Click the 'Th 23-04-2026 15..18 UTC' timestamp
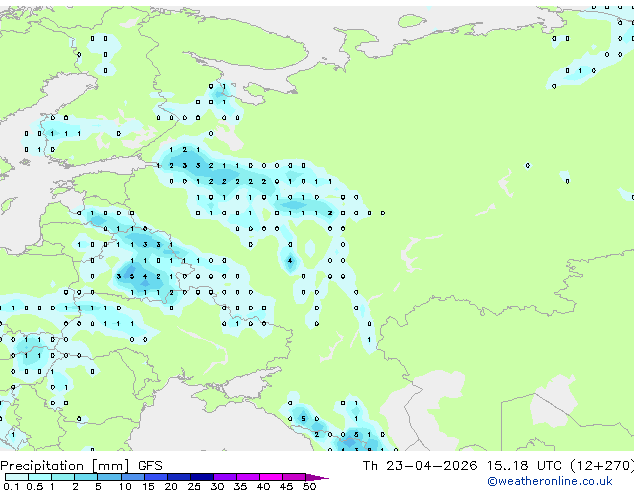 (463, 465)
